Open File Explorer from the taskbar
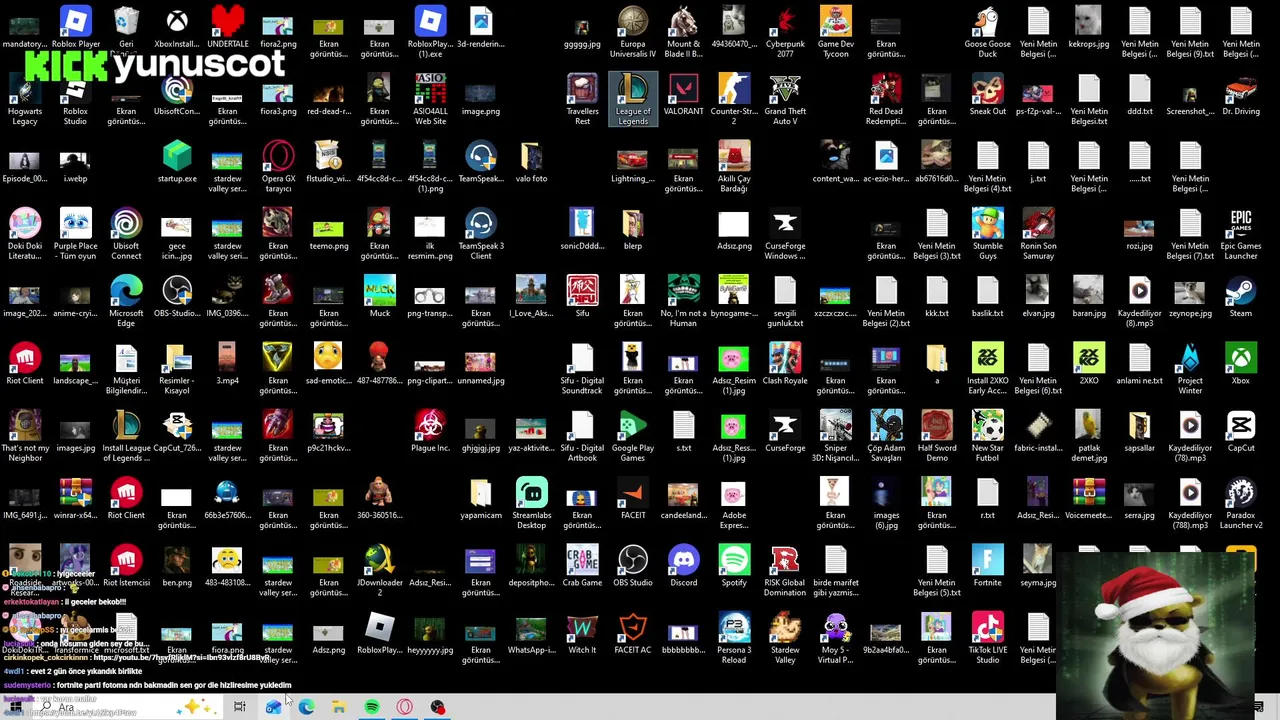 tap(339, 707)
